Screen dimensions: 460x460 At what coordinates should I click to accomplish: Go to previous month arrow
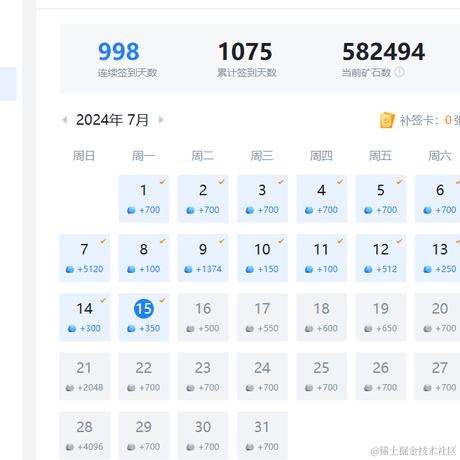pyautogui.click(x=65, y=120)
